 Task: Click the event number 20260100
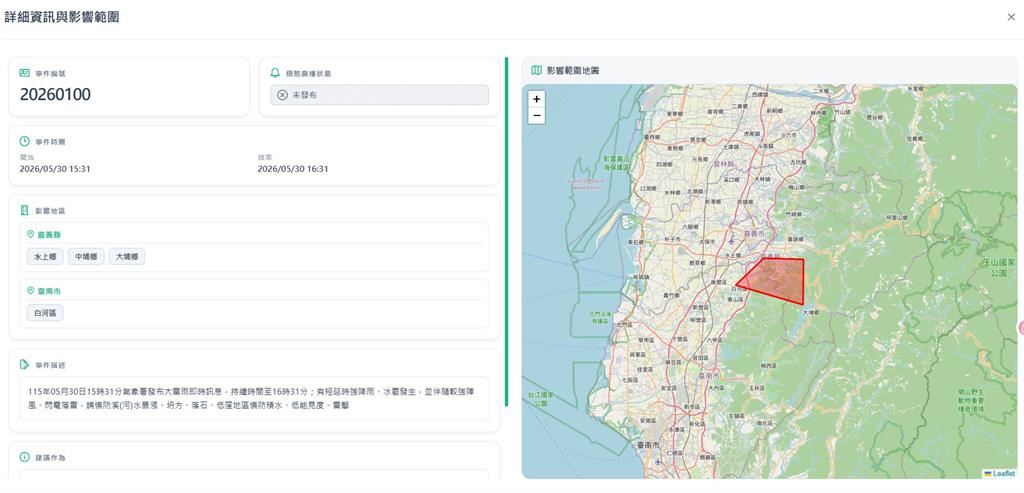(56, 95)
